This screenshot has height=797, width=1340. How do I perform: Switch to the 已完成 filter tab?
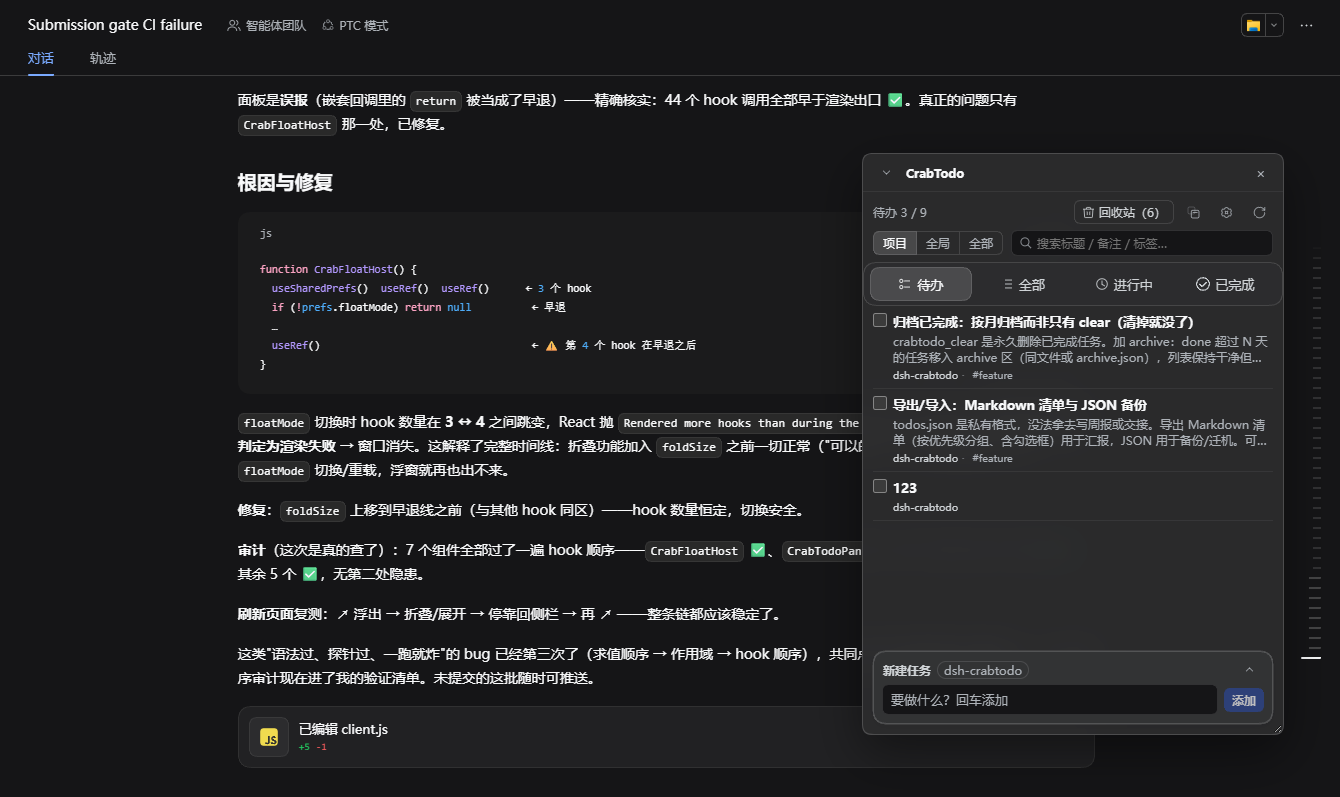tap(1225, 285)
